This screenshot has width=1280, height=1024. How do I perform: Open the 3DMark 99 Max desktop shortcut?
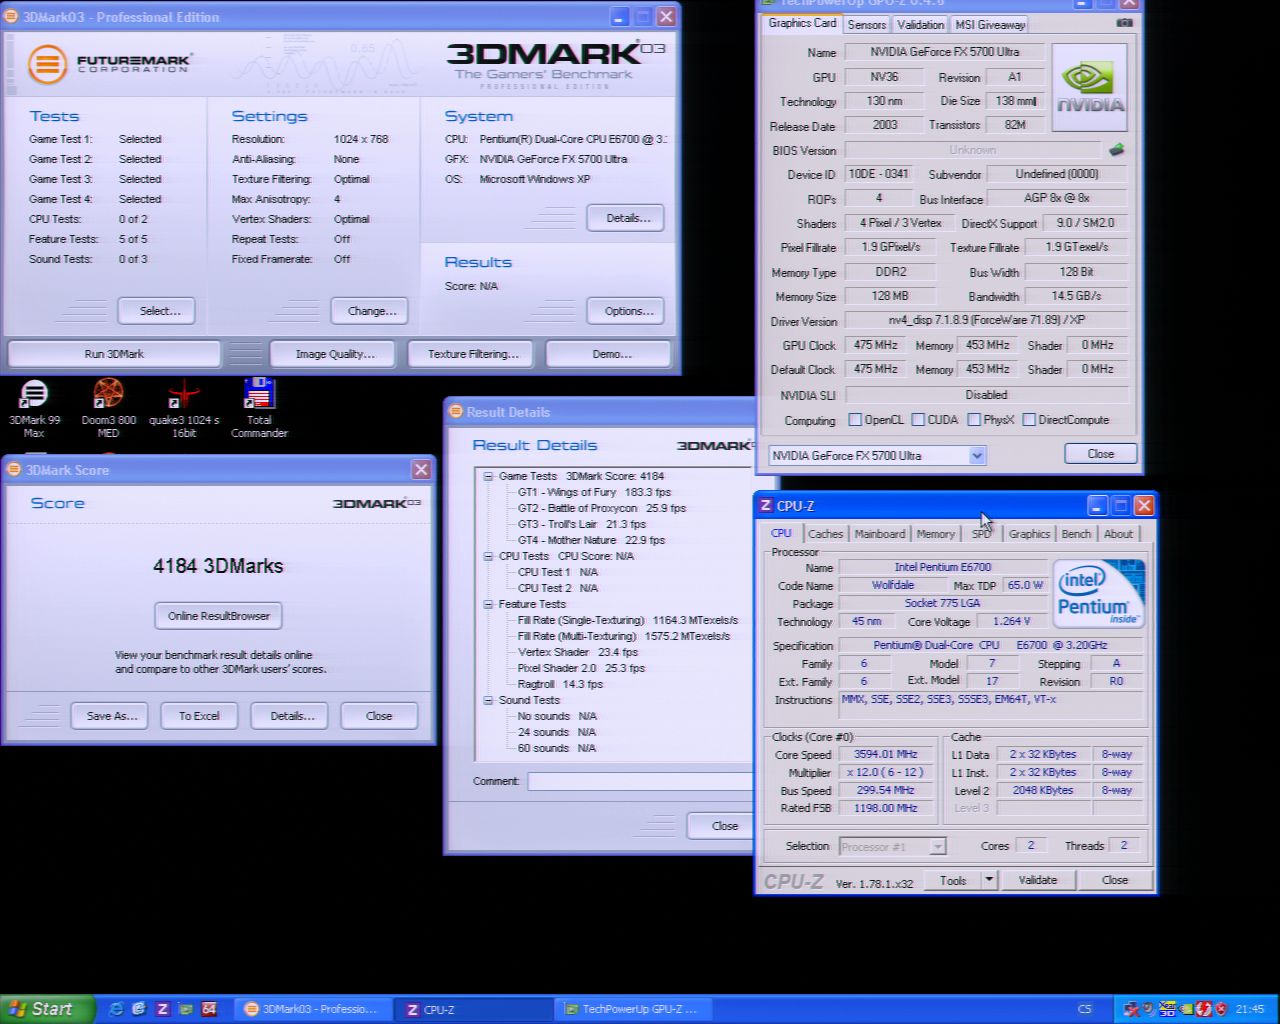click(x=34, y=408)
